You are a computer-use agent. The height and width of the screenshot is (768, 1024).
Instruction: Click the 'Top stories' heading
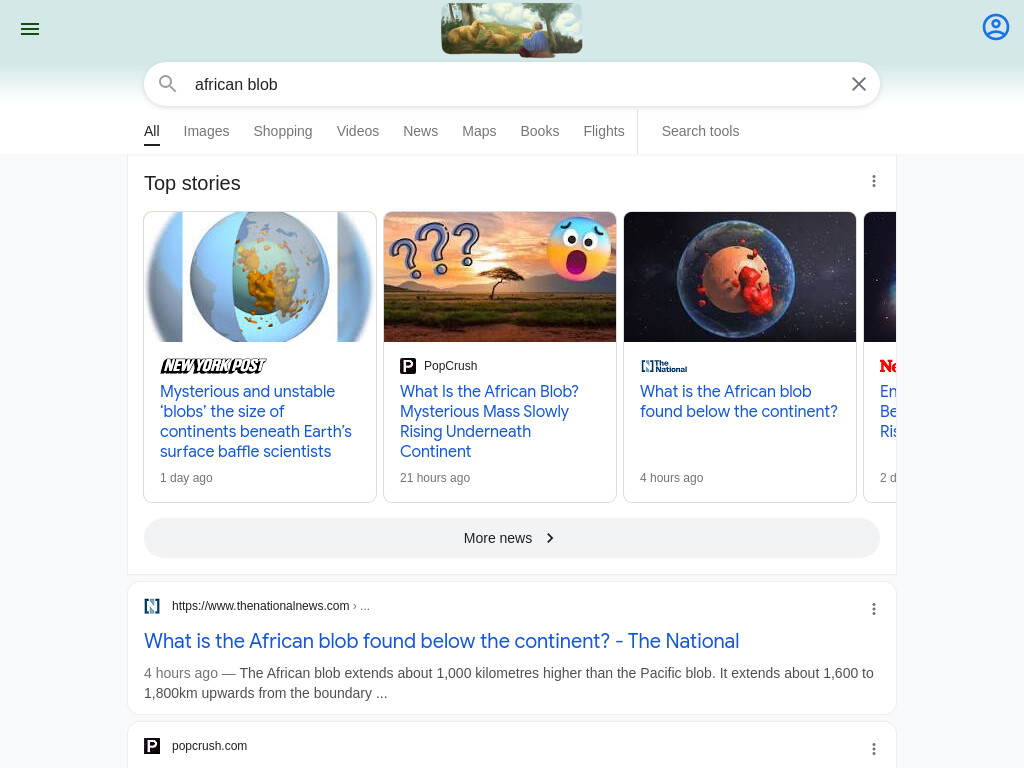(192, 184)
